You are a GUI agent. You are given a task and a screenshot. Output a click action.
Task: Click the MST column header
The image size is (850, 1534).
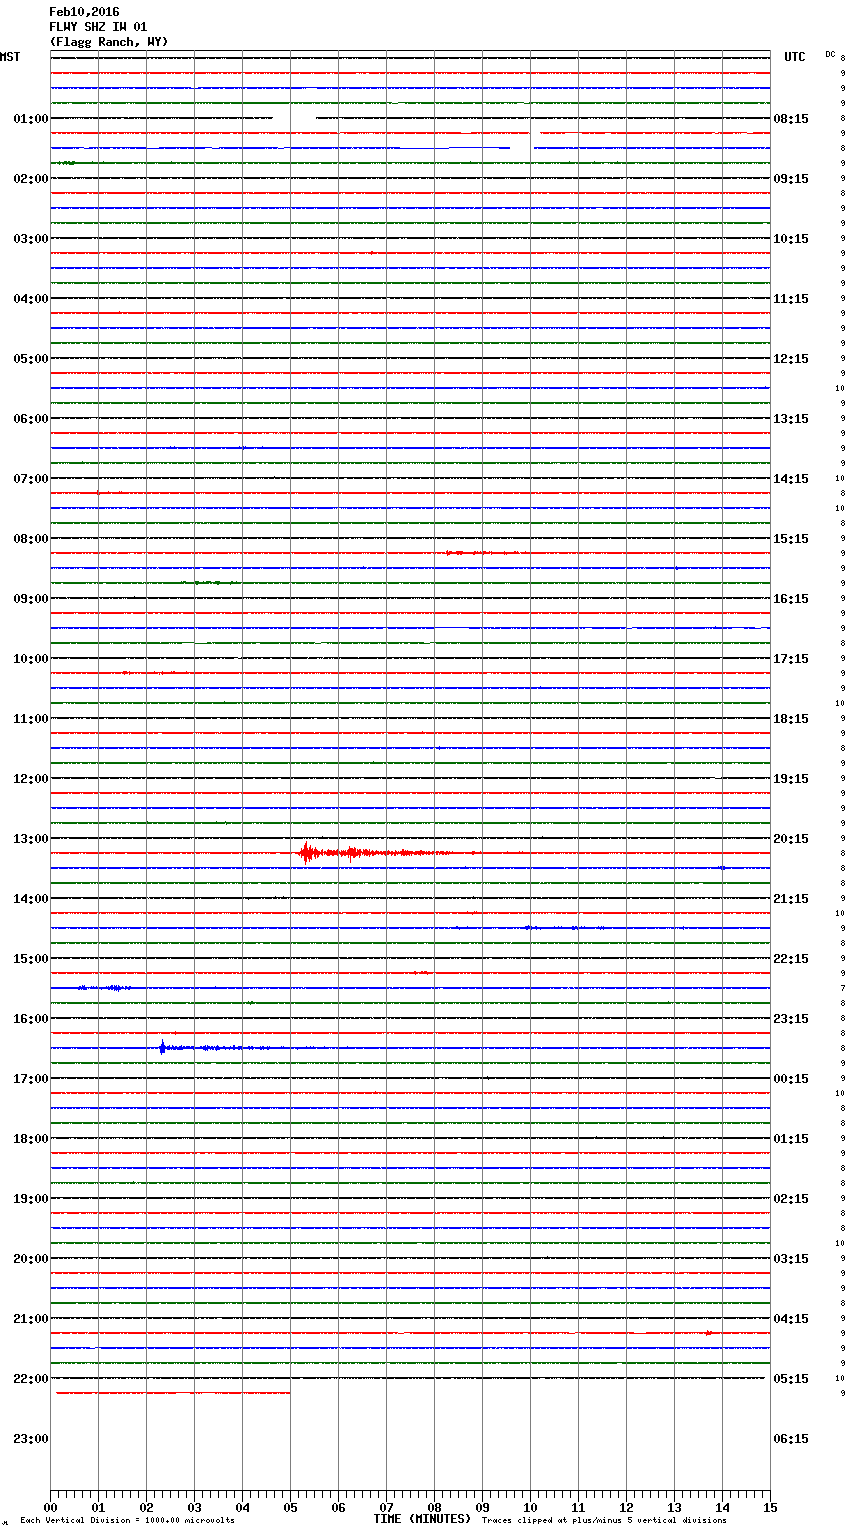tap(10, 57)
